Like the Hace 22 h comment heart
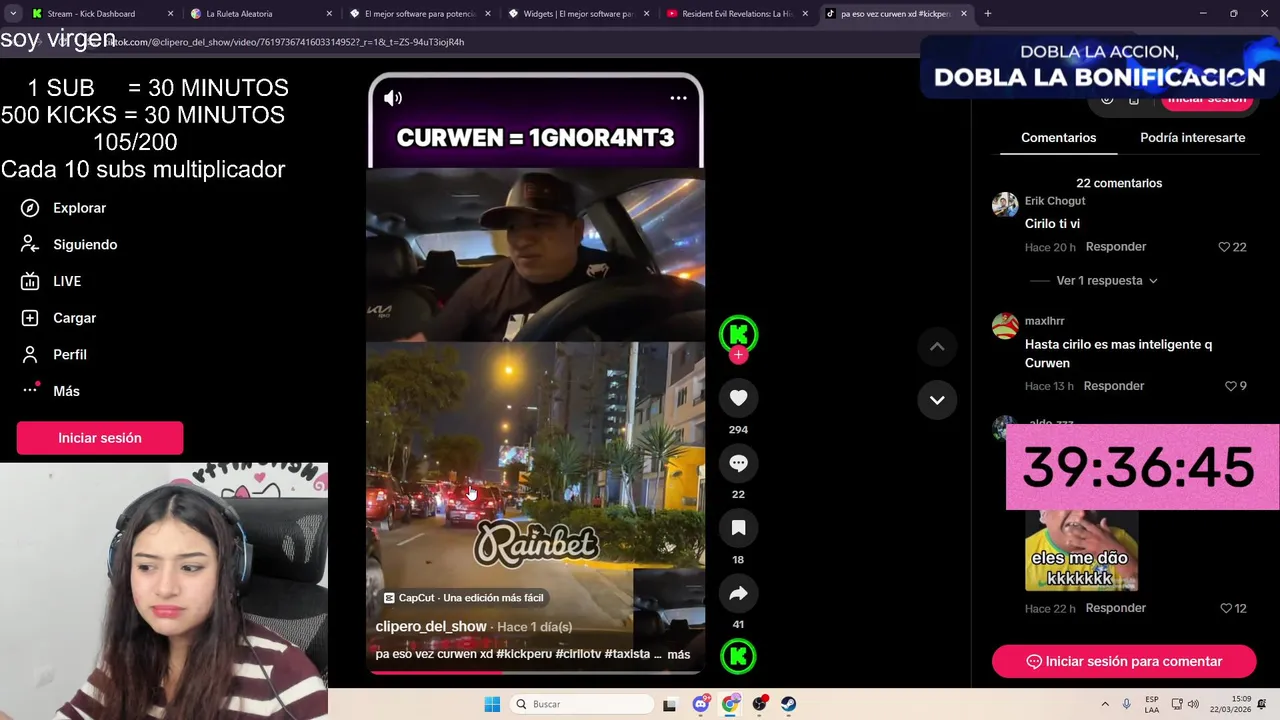This screenshot has width=1280, height=720. click(1226, 608)
